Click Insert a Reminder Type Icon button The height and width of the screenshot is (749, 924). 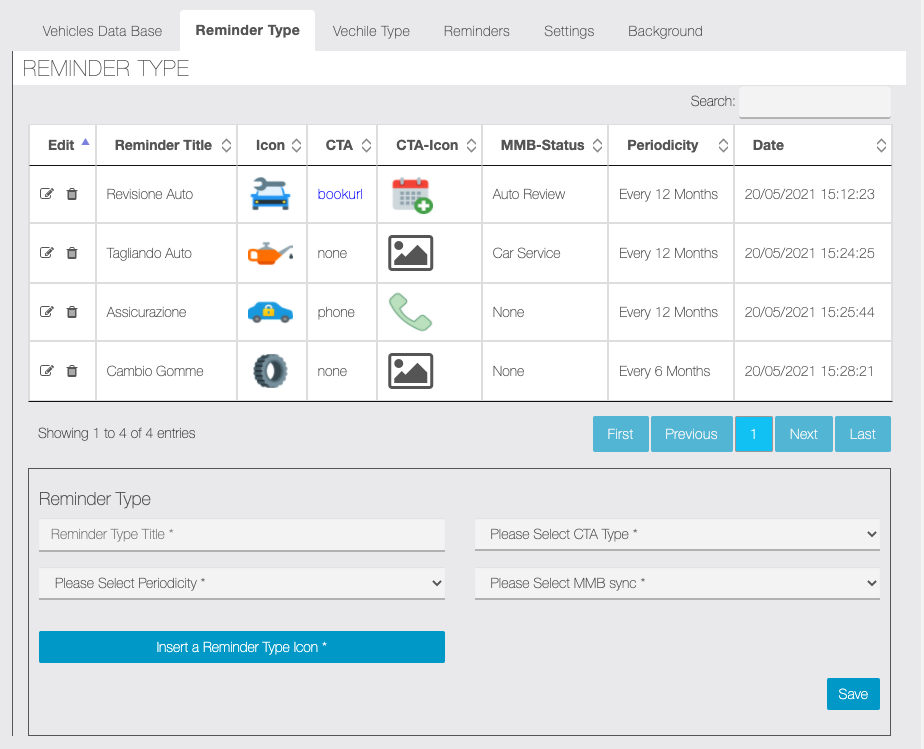242,647
